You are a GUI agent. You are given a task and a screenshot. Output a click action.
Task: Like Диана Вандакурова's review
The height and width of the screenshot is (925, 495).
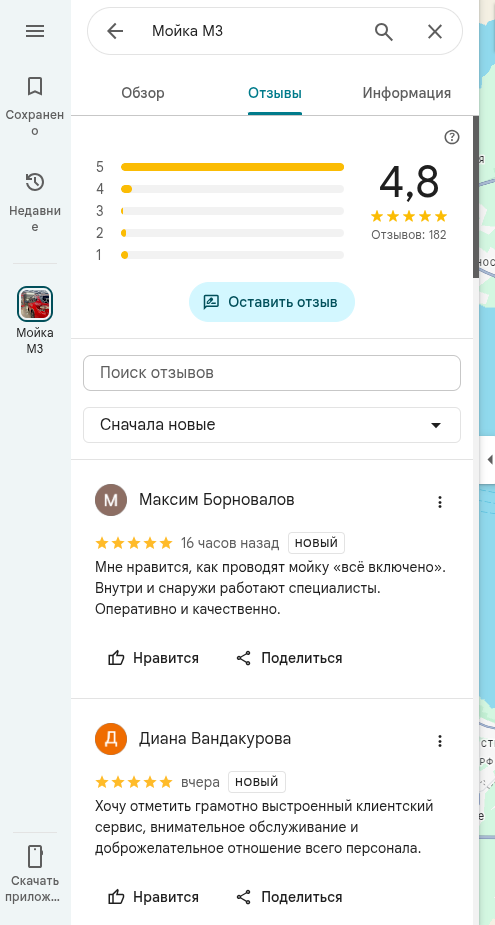pos(153,897)
